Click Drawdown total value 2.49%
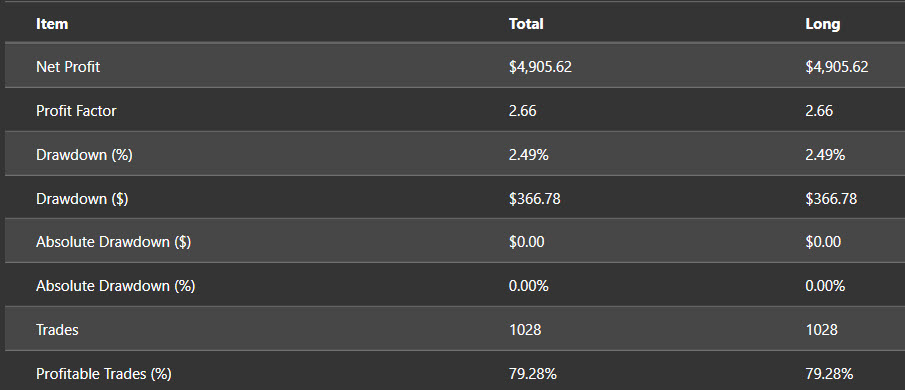Screen dimensions: 905x390 [x=529, y=155]
